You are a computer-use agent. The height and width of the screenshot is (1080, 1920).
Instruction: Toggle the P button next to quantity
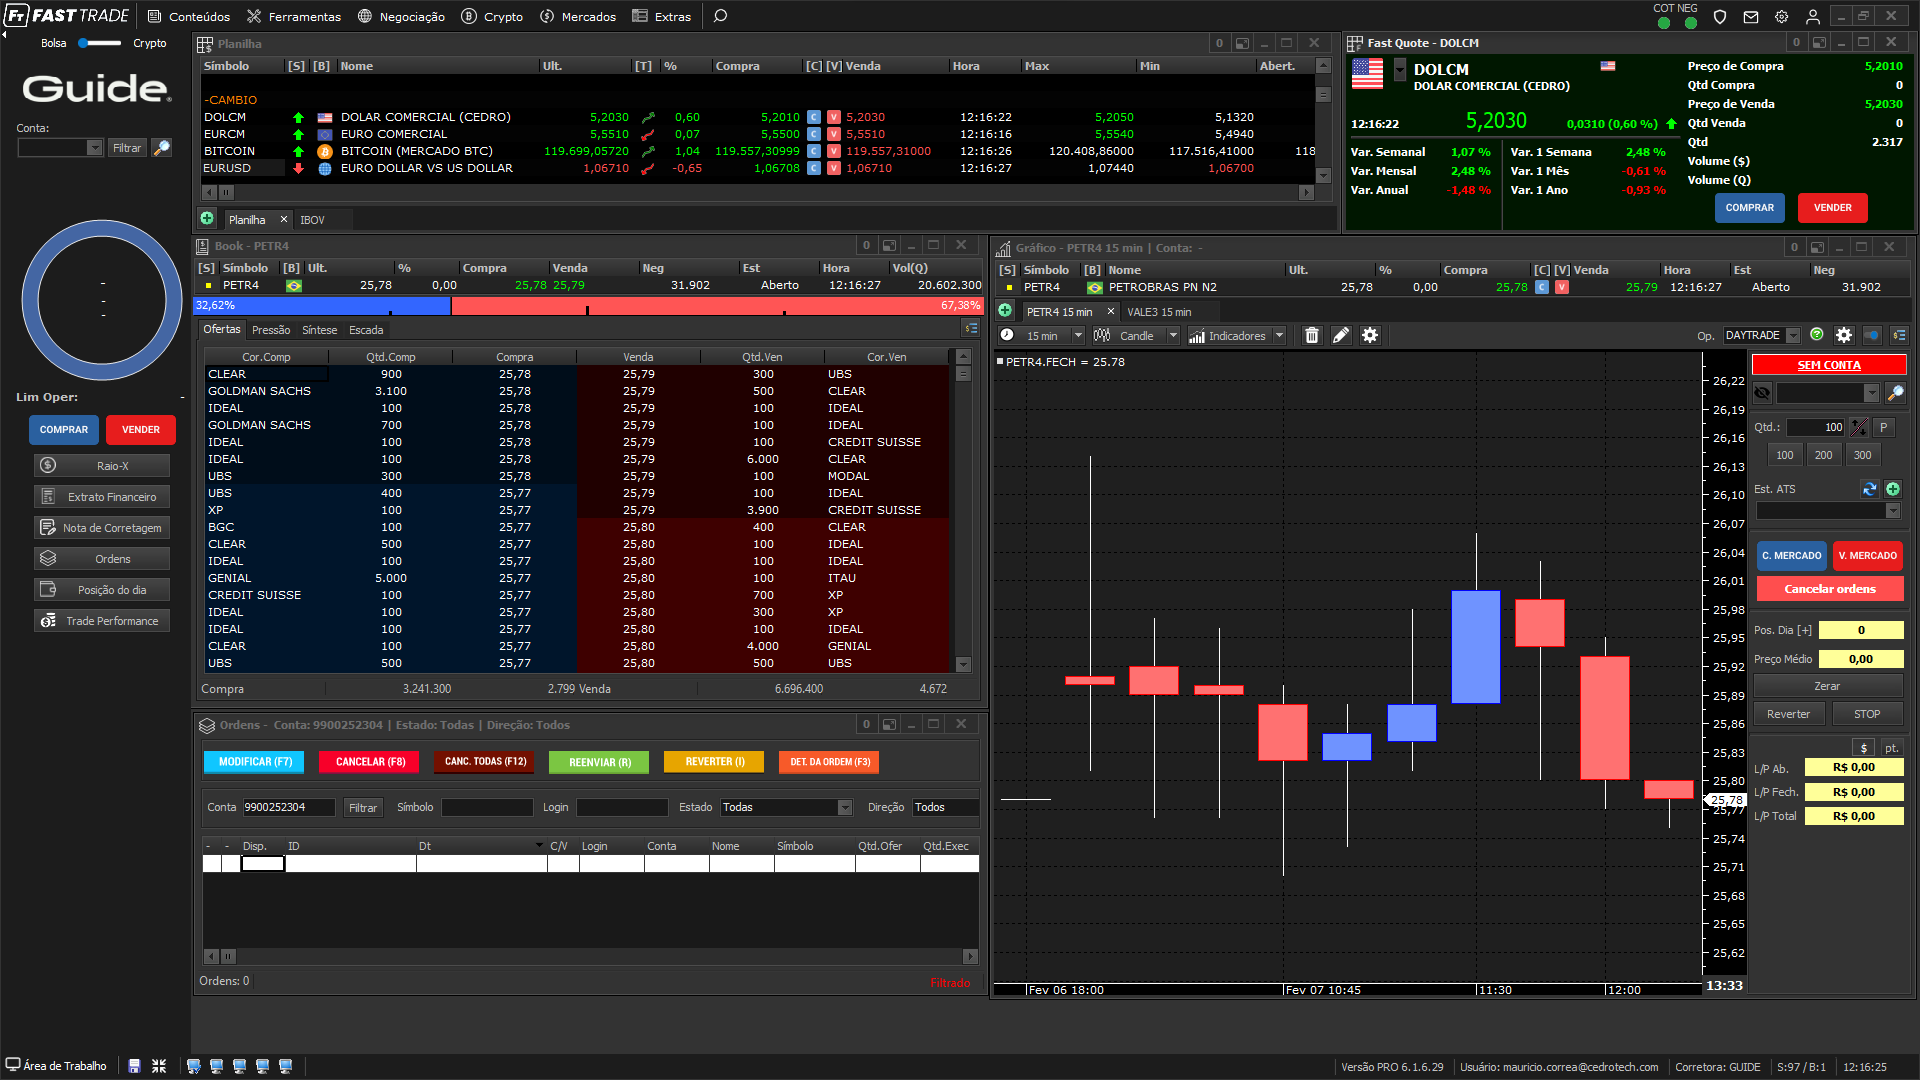point(1884,427)
